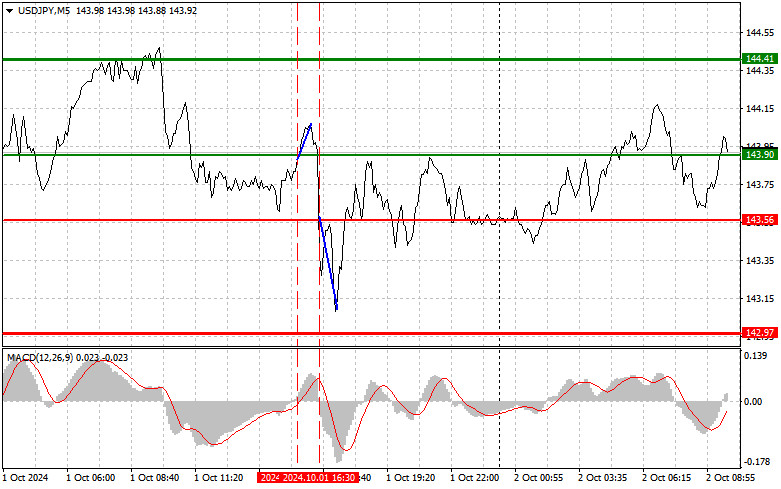
Task: Click the USDJPY,M5 chart title text
Action: click(44, 10)
